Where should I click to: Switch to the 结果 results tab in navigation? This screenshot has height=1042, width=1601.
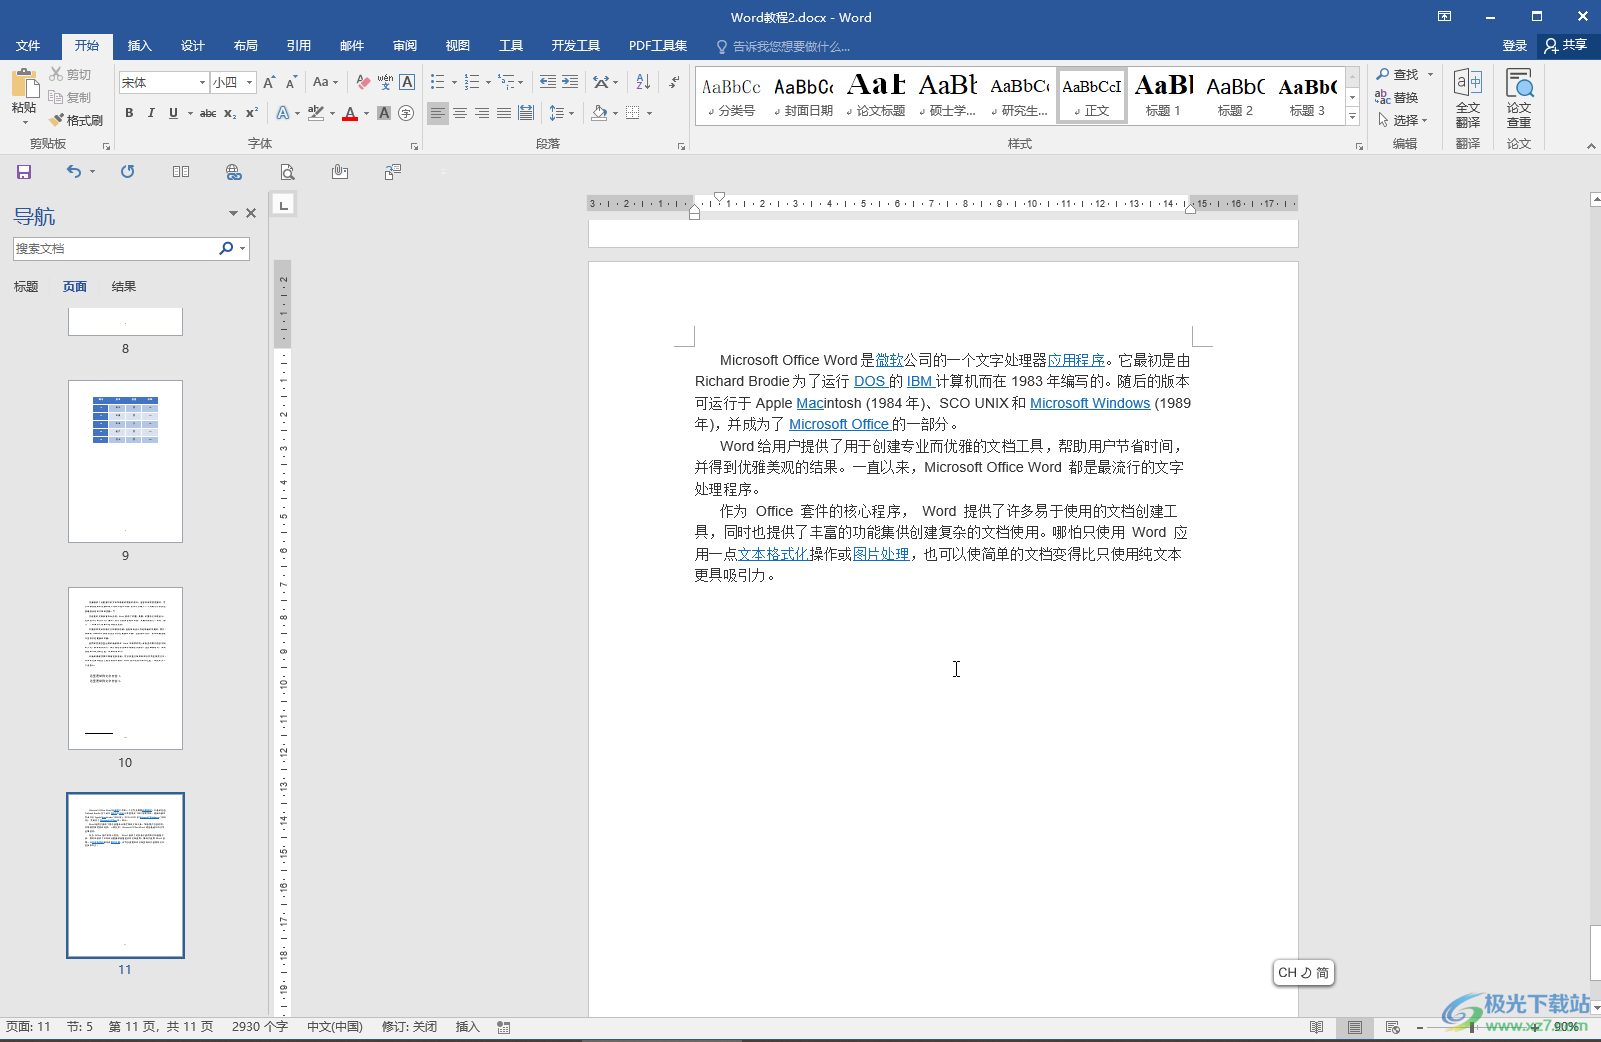(x=124, y=287)
